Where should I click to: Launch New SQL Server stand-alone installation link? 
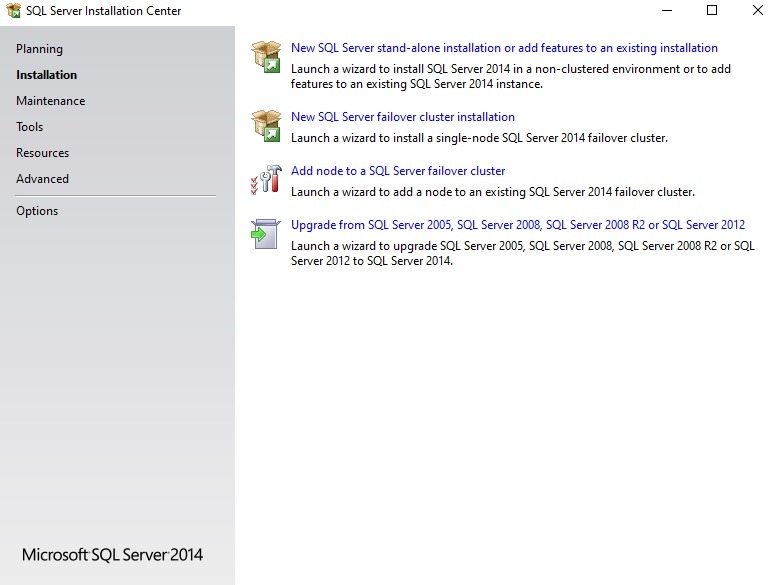[504, 48]
